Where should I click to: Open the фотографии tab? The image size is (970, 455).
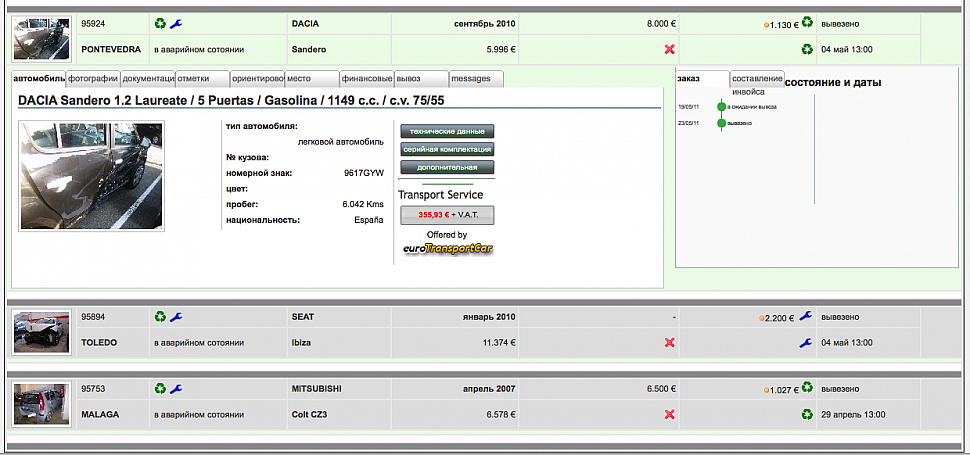click(x=93, y=79)
